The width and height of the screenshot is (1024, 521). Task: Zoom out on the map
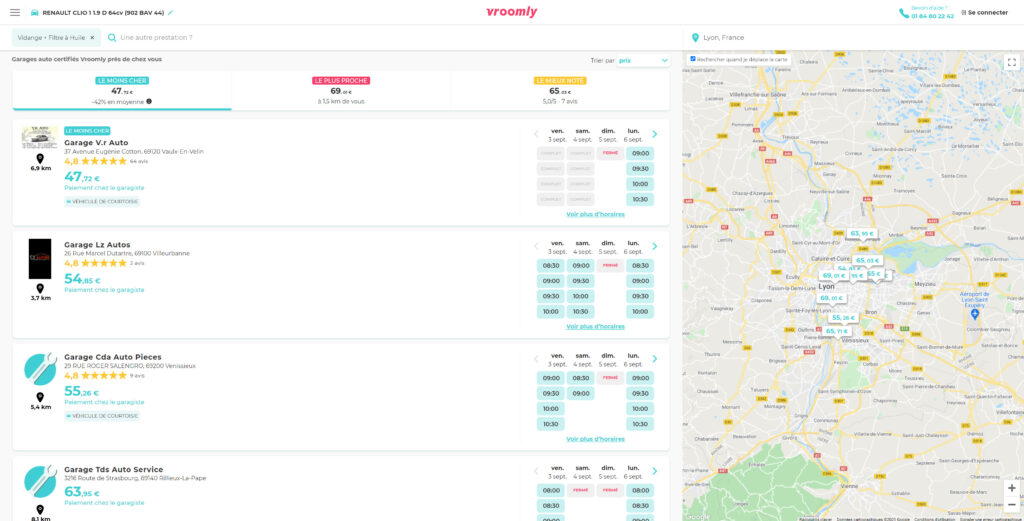coord(1012,504)
